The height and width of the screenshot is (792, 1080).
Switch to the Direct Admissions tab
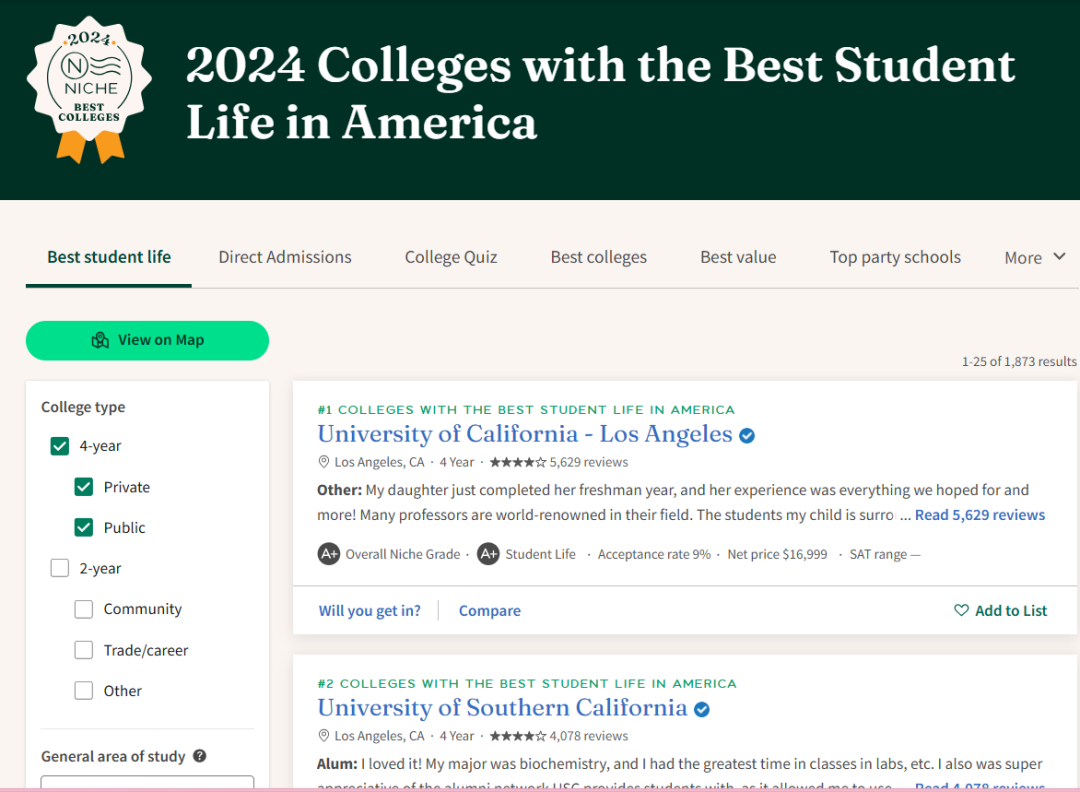(x=285, y=257)
